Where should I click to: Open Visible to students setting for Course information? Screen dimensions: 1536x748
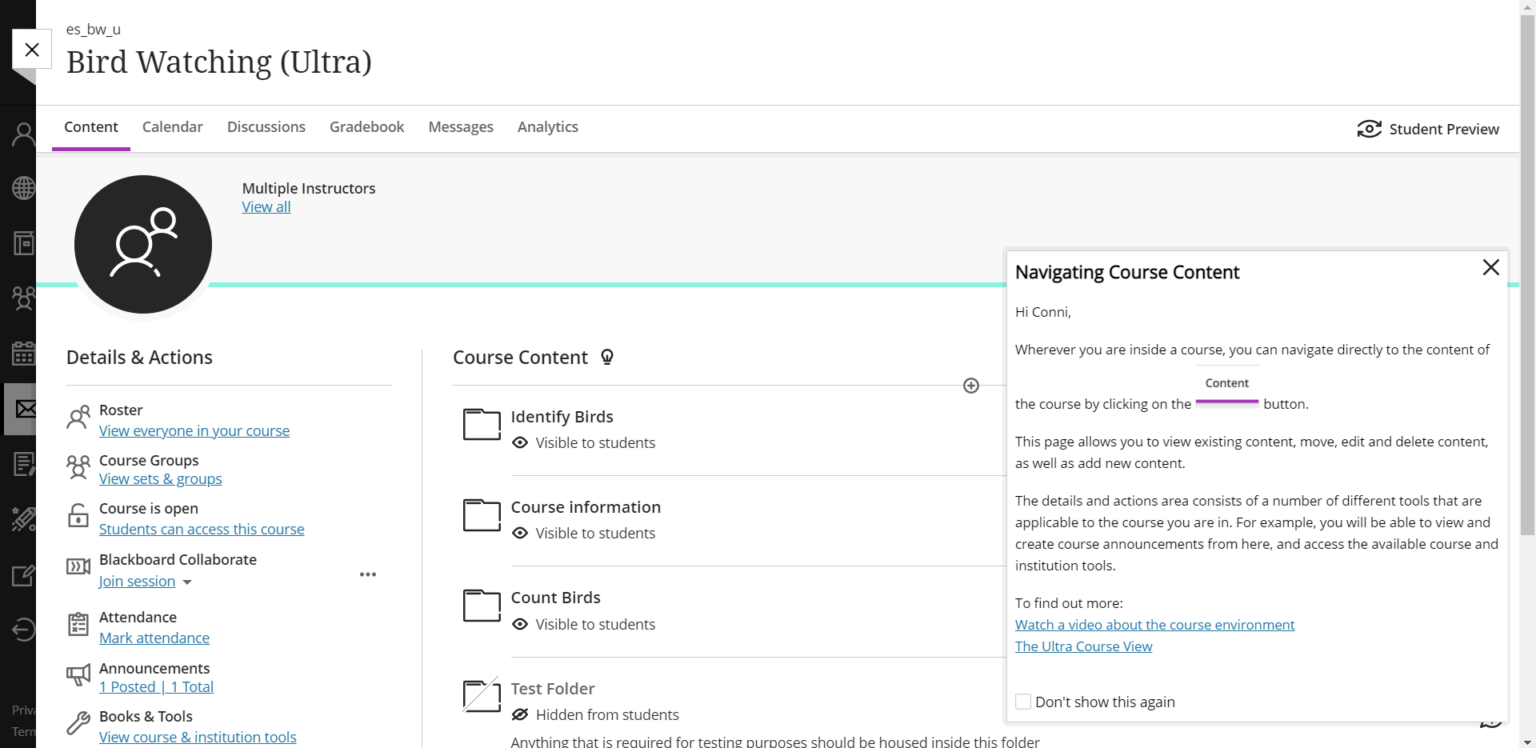click(595, 533)
